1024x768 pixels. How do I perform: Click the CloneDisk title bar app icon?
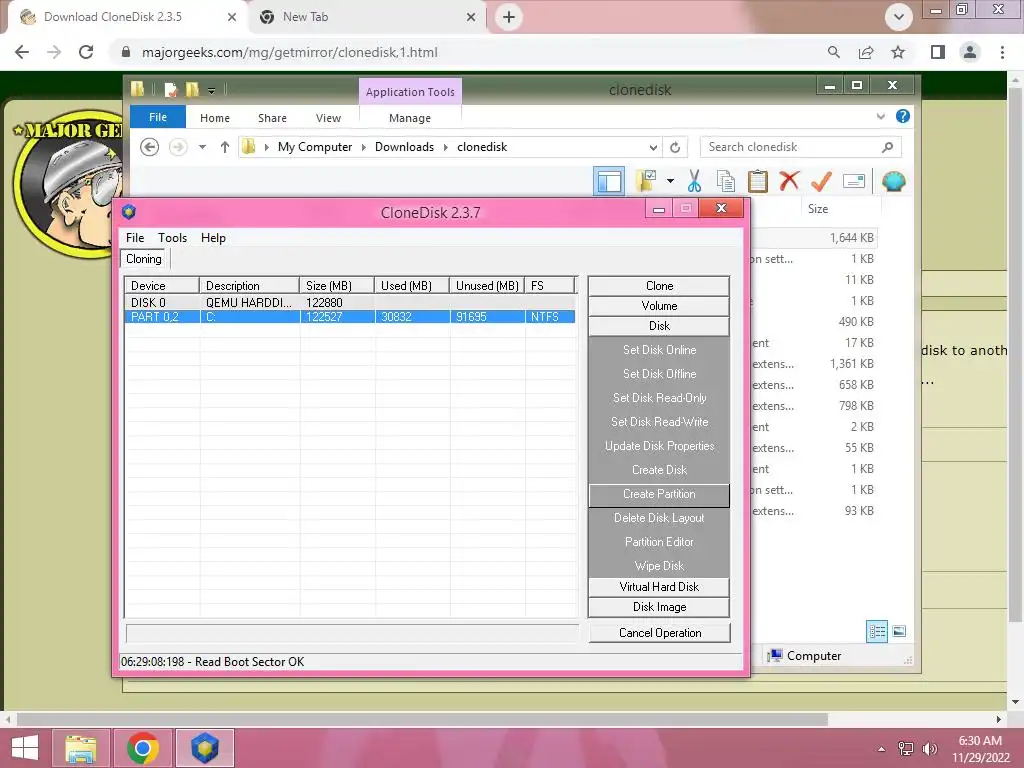click(129, 212)
